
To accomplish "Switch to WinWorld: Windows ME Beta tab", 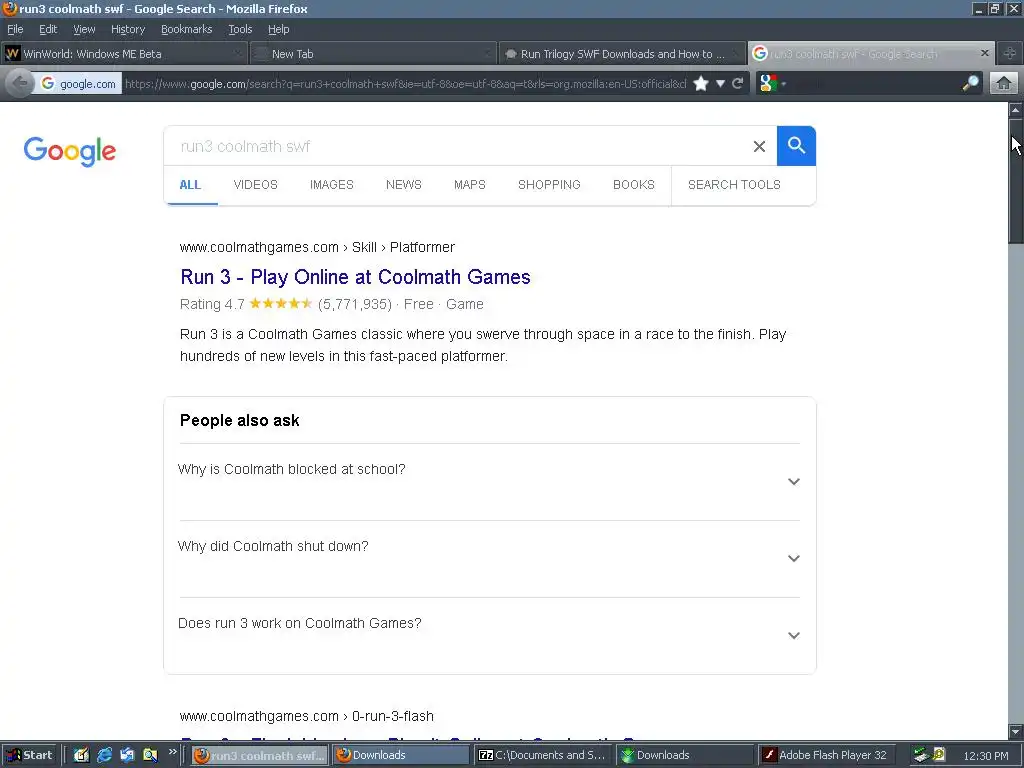I will pyautogui.click(x=124, y=54).
